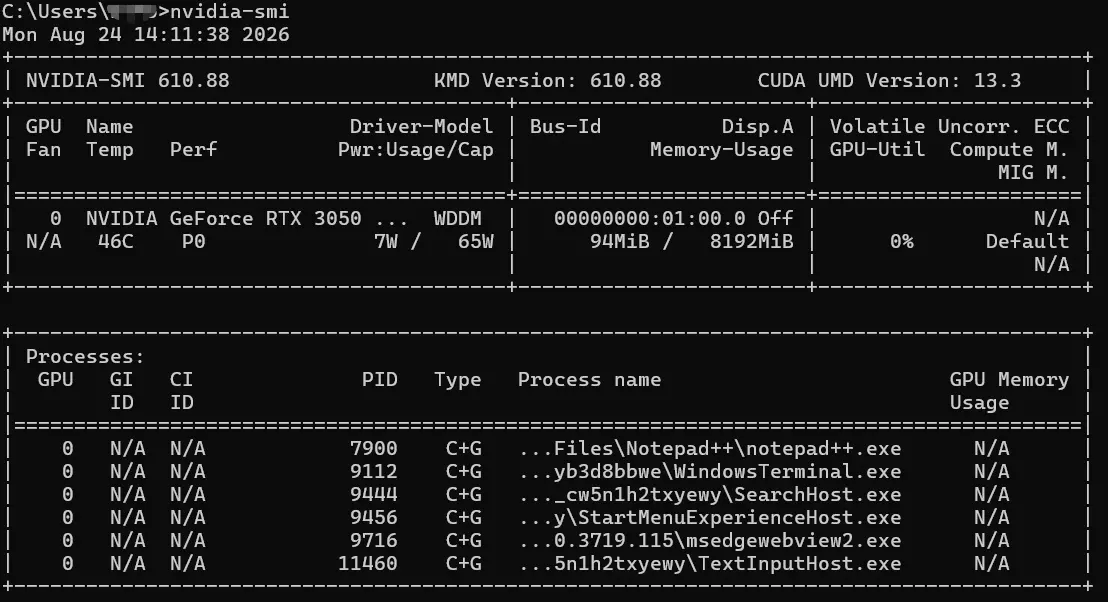Click the PID column header

click(x=379, y=379)
